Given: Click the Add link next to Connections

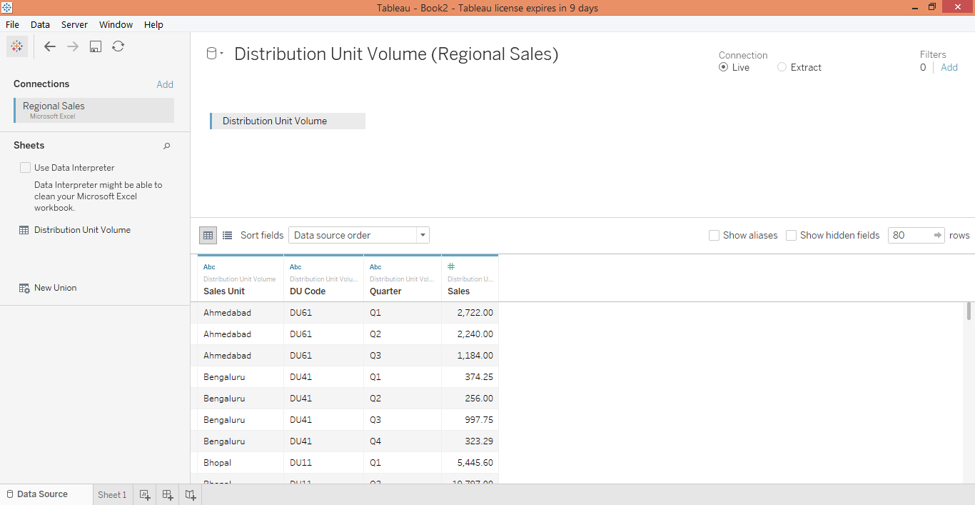Looking at the screenshot, I should pyautogui.click(x=165, y=85).
